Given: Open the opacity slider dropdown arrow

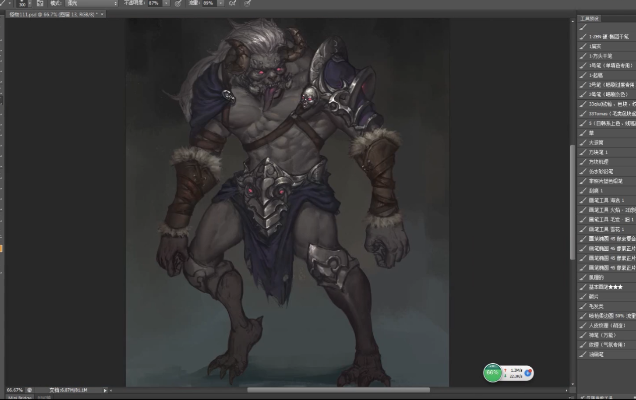Looking at the screenshot, I should pos(166,3).
